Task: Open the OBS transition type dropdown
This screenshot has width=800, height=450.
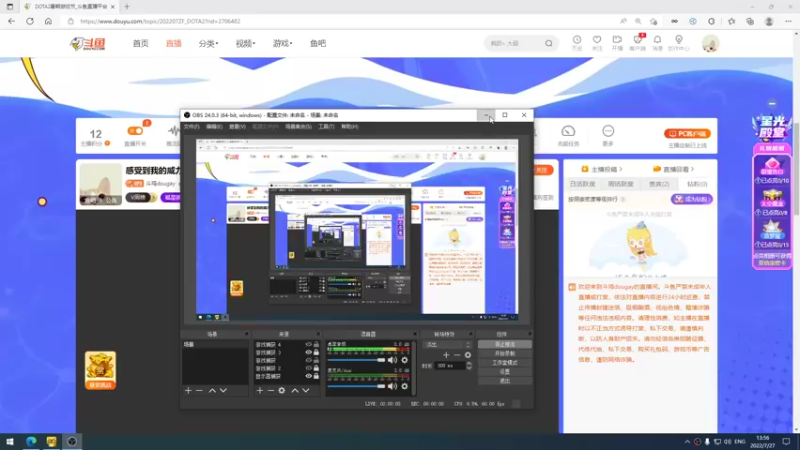Action: (x=447, y=345)
